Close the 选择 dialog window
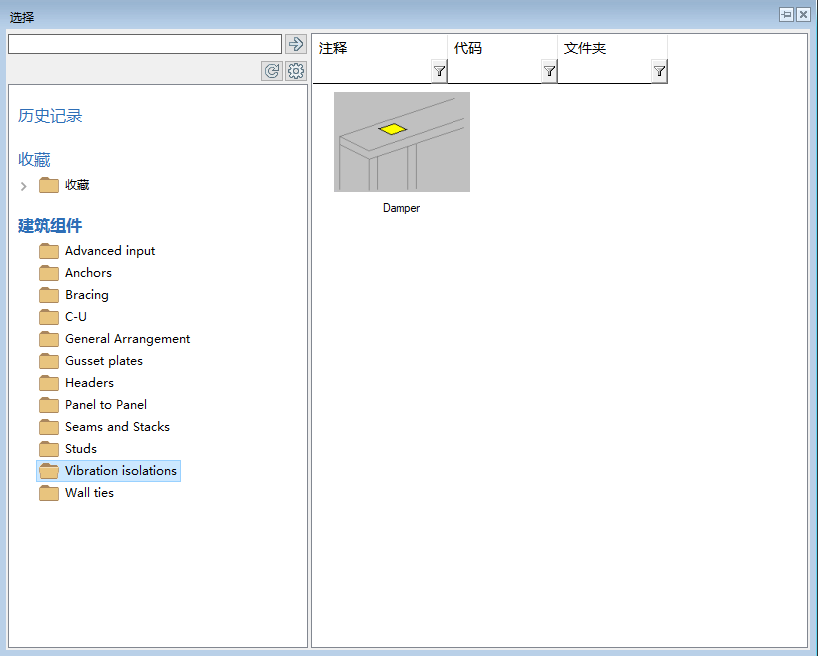The height and width of the screenshot is (656, 818). [803, 15]
